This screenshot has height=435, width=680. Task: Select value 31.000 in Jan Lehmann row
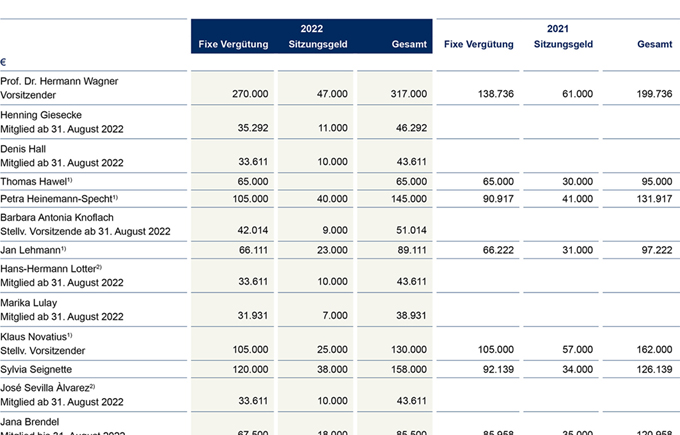click(x=577, y=250)
